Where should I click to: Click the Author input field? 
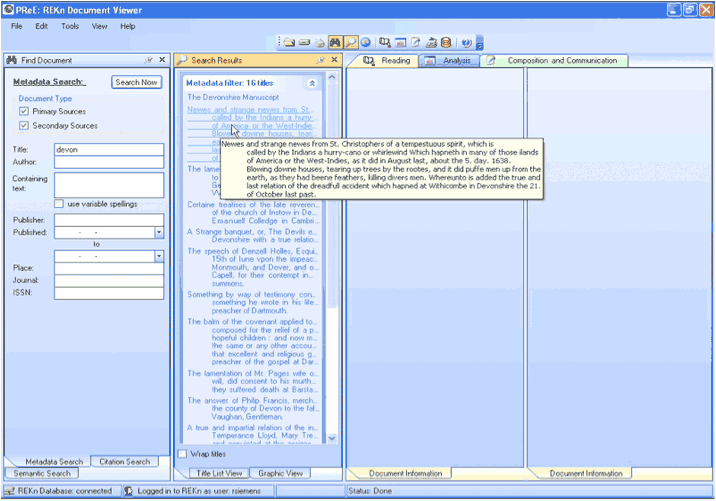(x=109, y=162)
